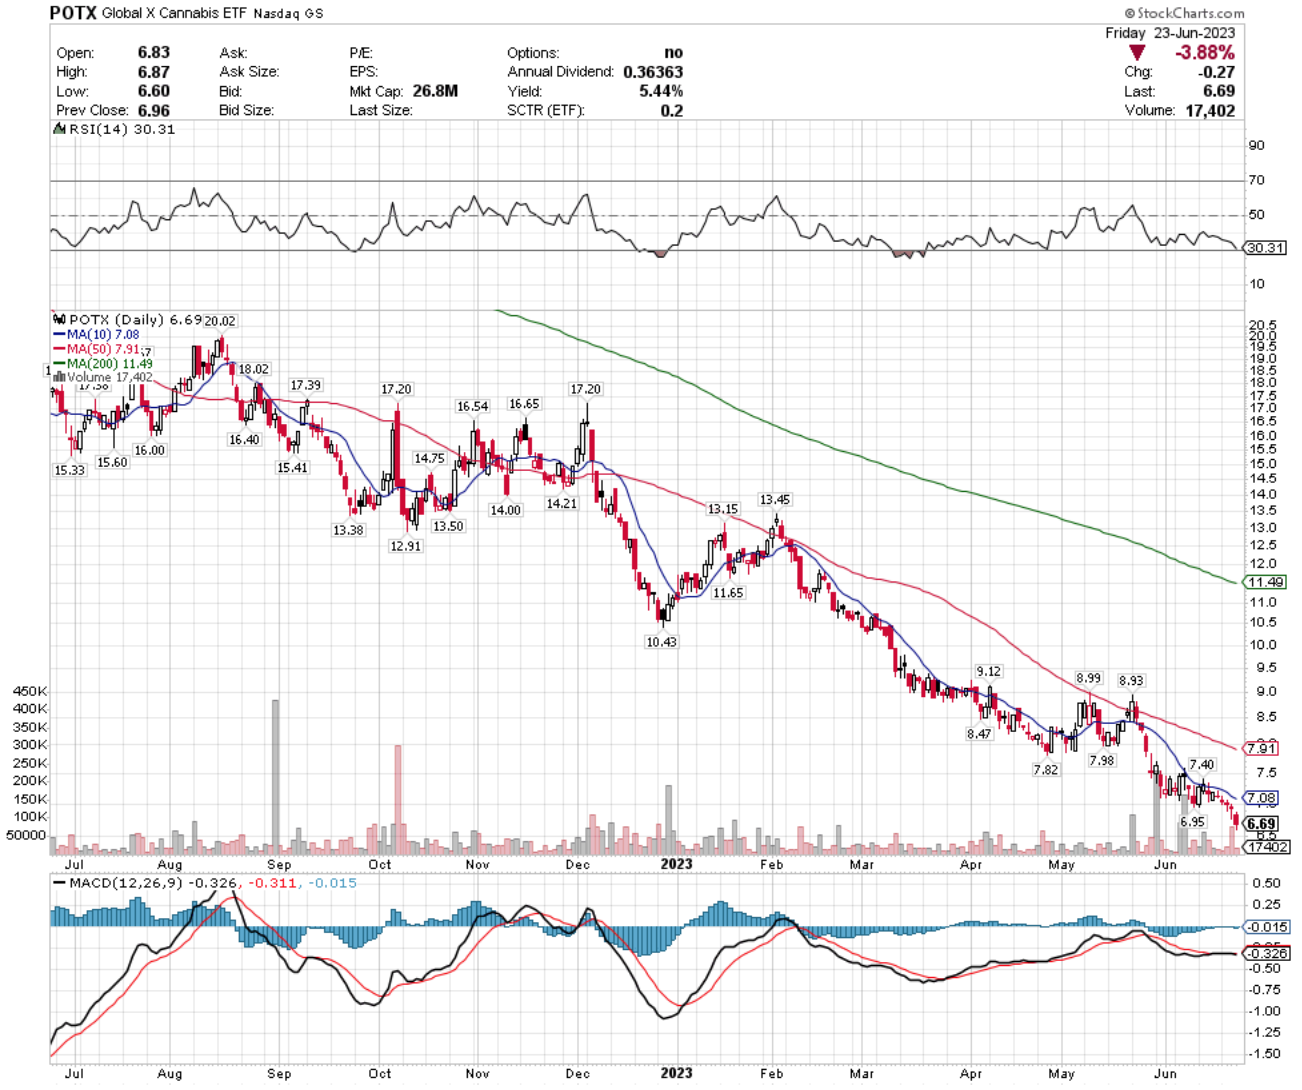Click the red down-triangle change indicator
Screen dimensions: 1302x1090
(x=1137, y=52)
